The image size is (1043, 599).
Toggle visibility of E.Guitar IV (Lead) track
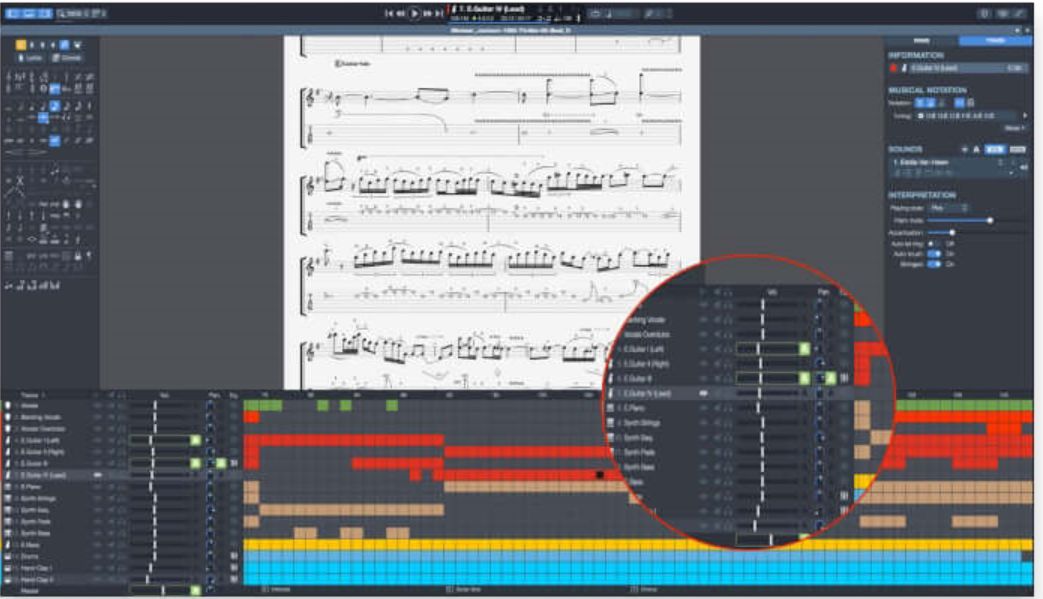click(97, 475)
